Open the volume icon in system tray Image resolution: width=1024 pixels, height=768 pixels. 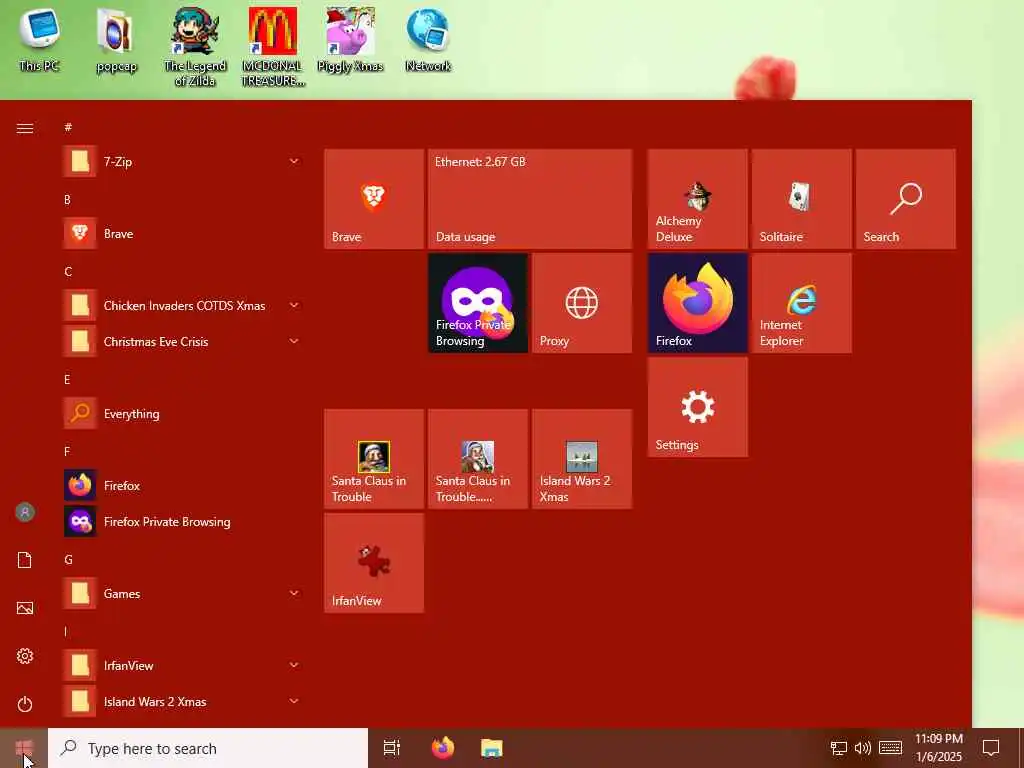coord(863,748)
